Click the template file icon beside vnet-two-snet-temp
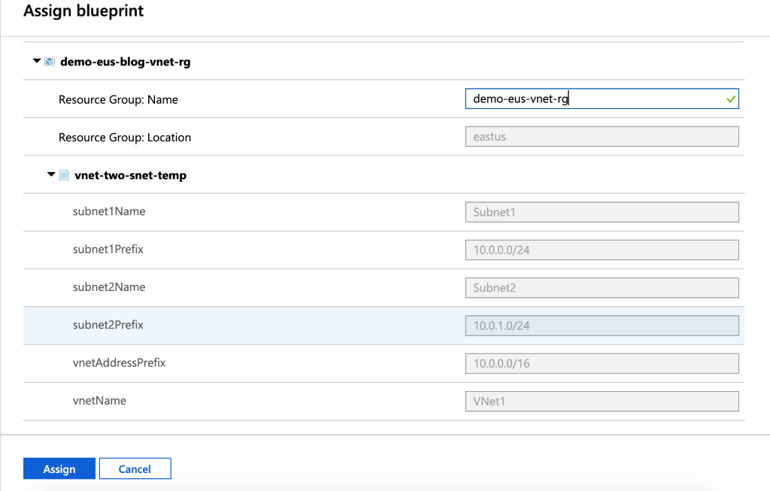The height and width of the screenshot is (491, 770). tap(64, 175)
